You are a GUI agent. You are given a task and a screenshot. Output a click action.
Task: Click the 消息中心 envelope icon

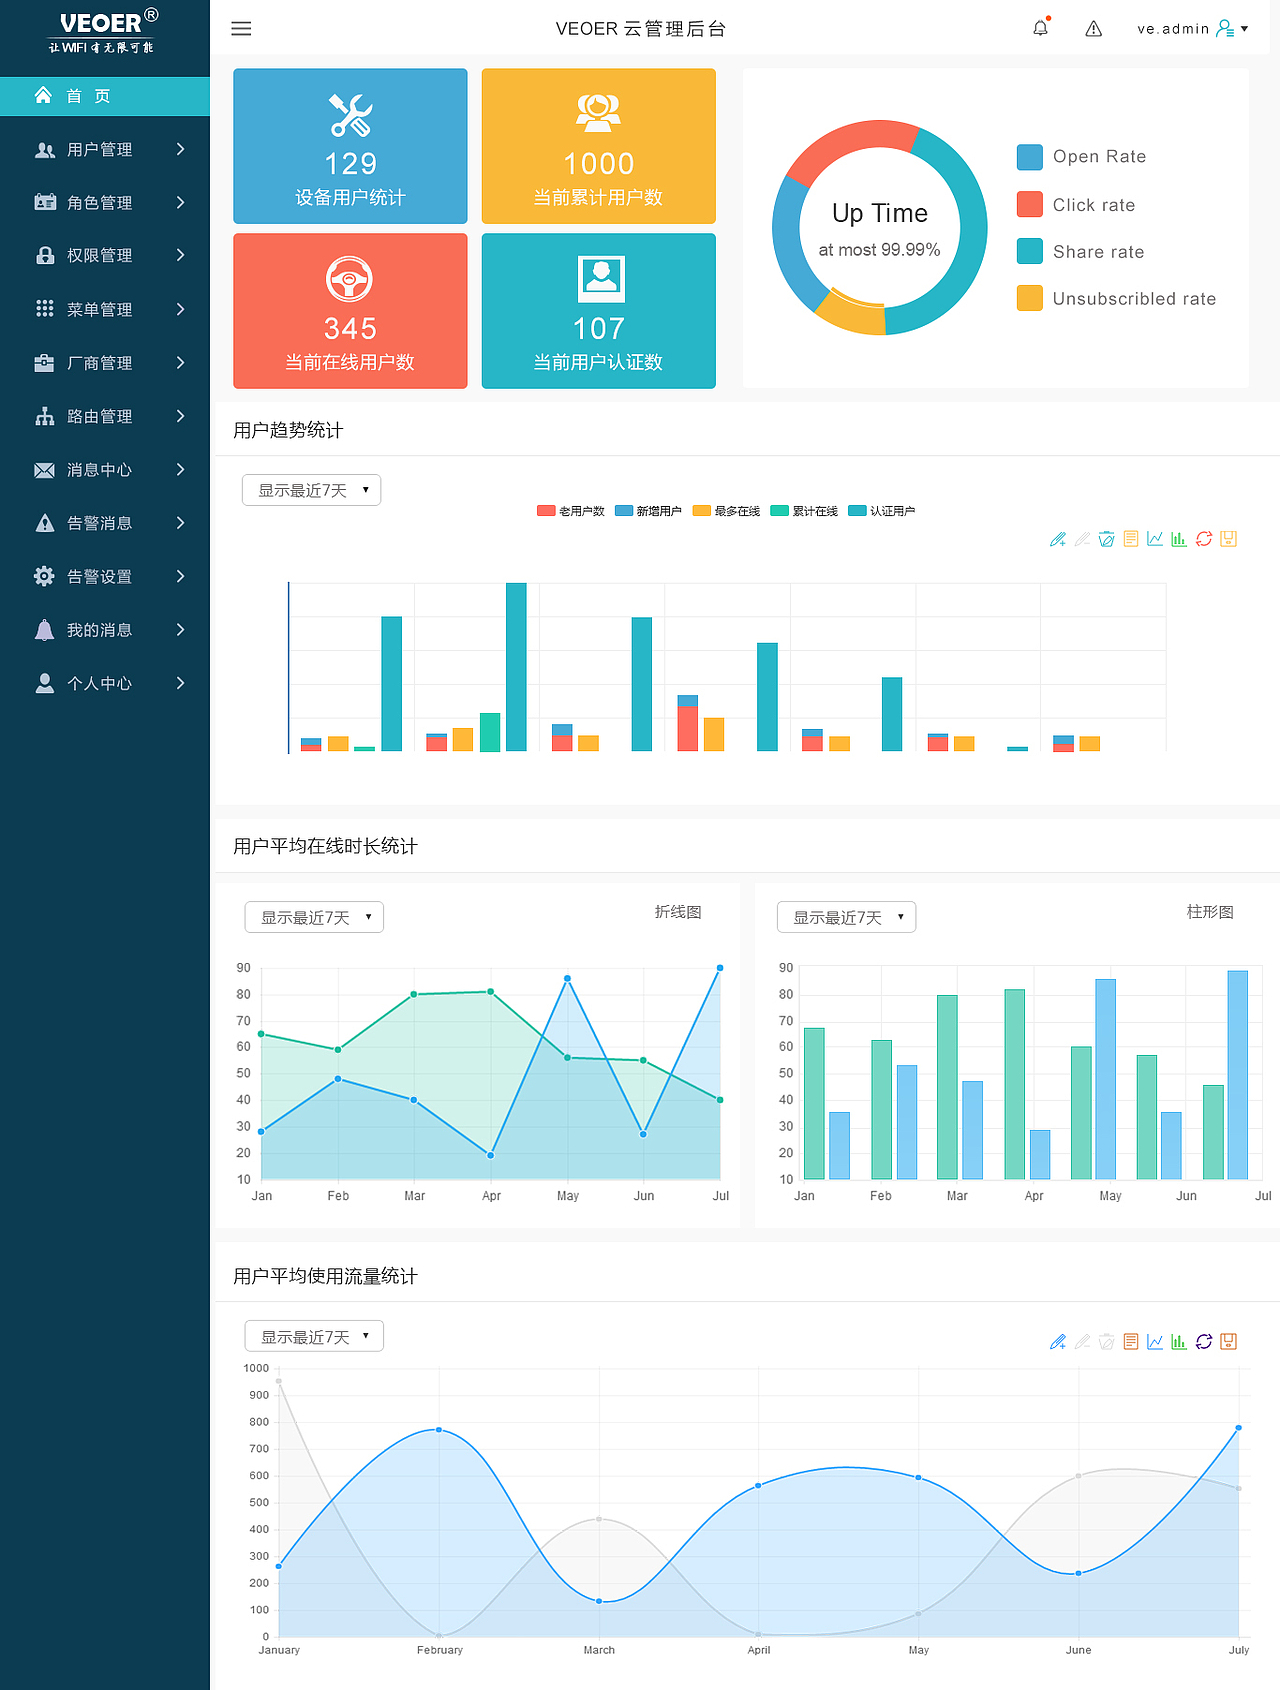[45, 470]
